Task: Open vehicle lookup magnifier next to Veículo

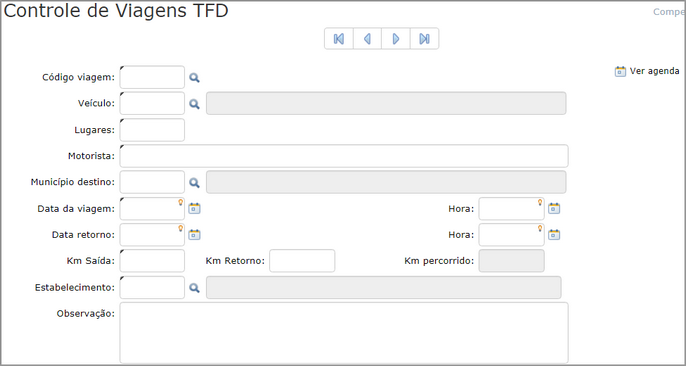Action: [x=194, y=104]
